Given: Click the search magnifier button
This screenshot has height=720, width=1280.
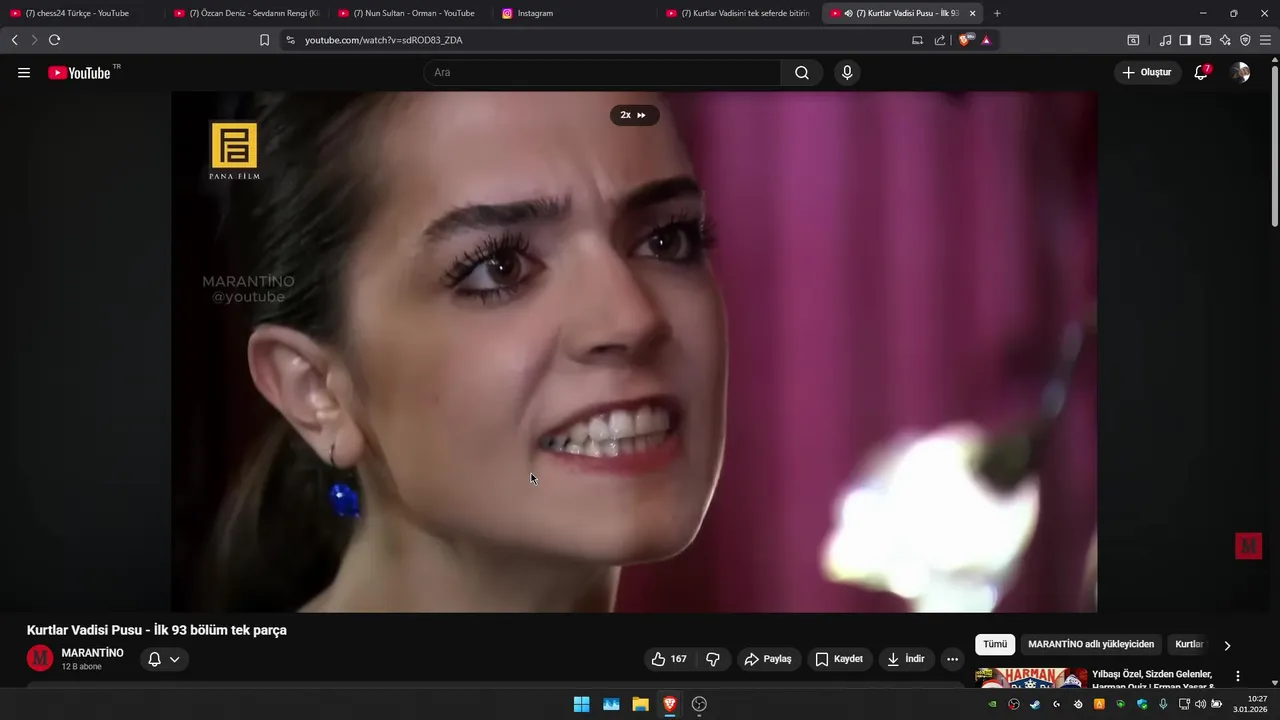Looking at the screenshot, I should (x=802, y=73).
